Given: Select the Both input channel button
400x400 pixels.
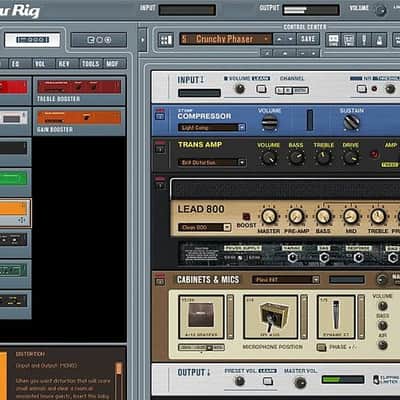Looking at the screenshot, I should pyautogui.click(x=300, y=90).
